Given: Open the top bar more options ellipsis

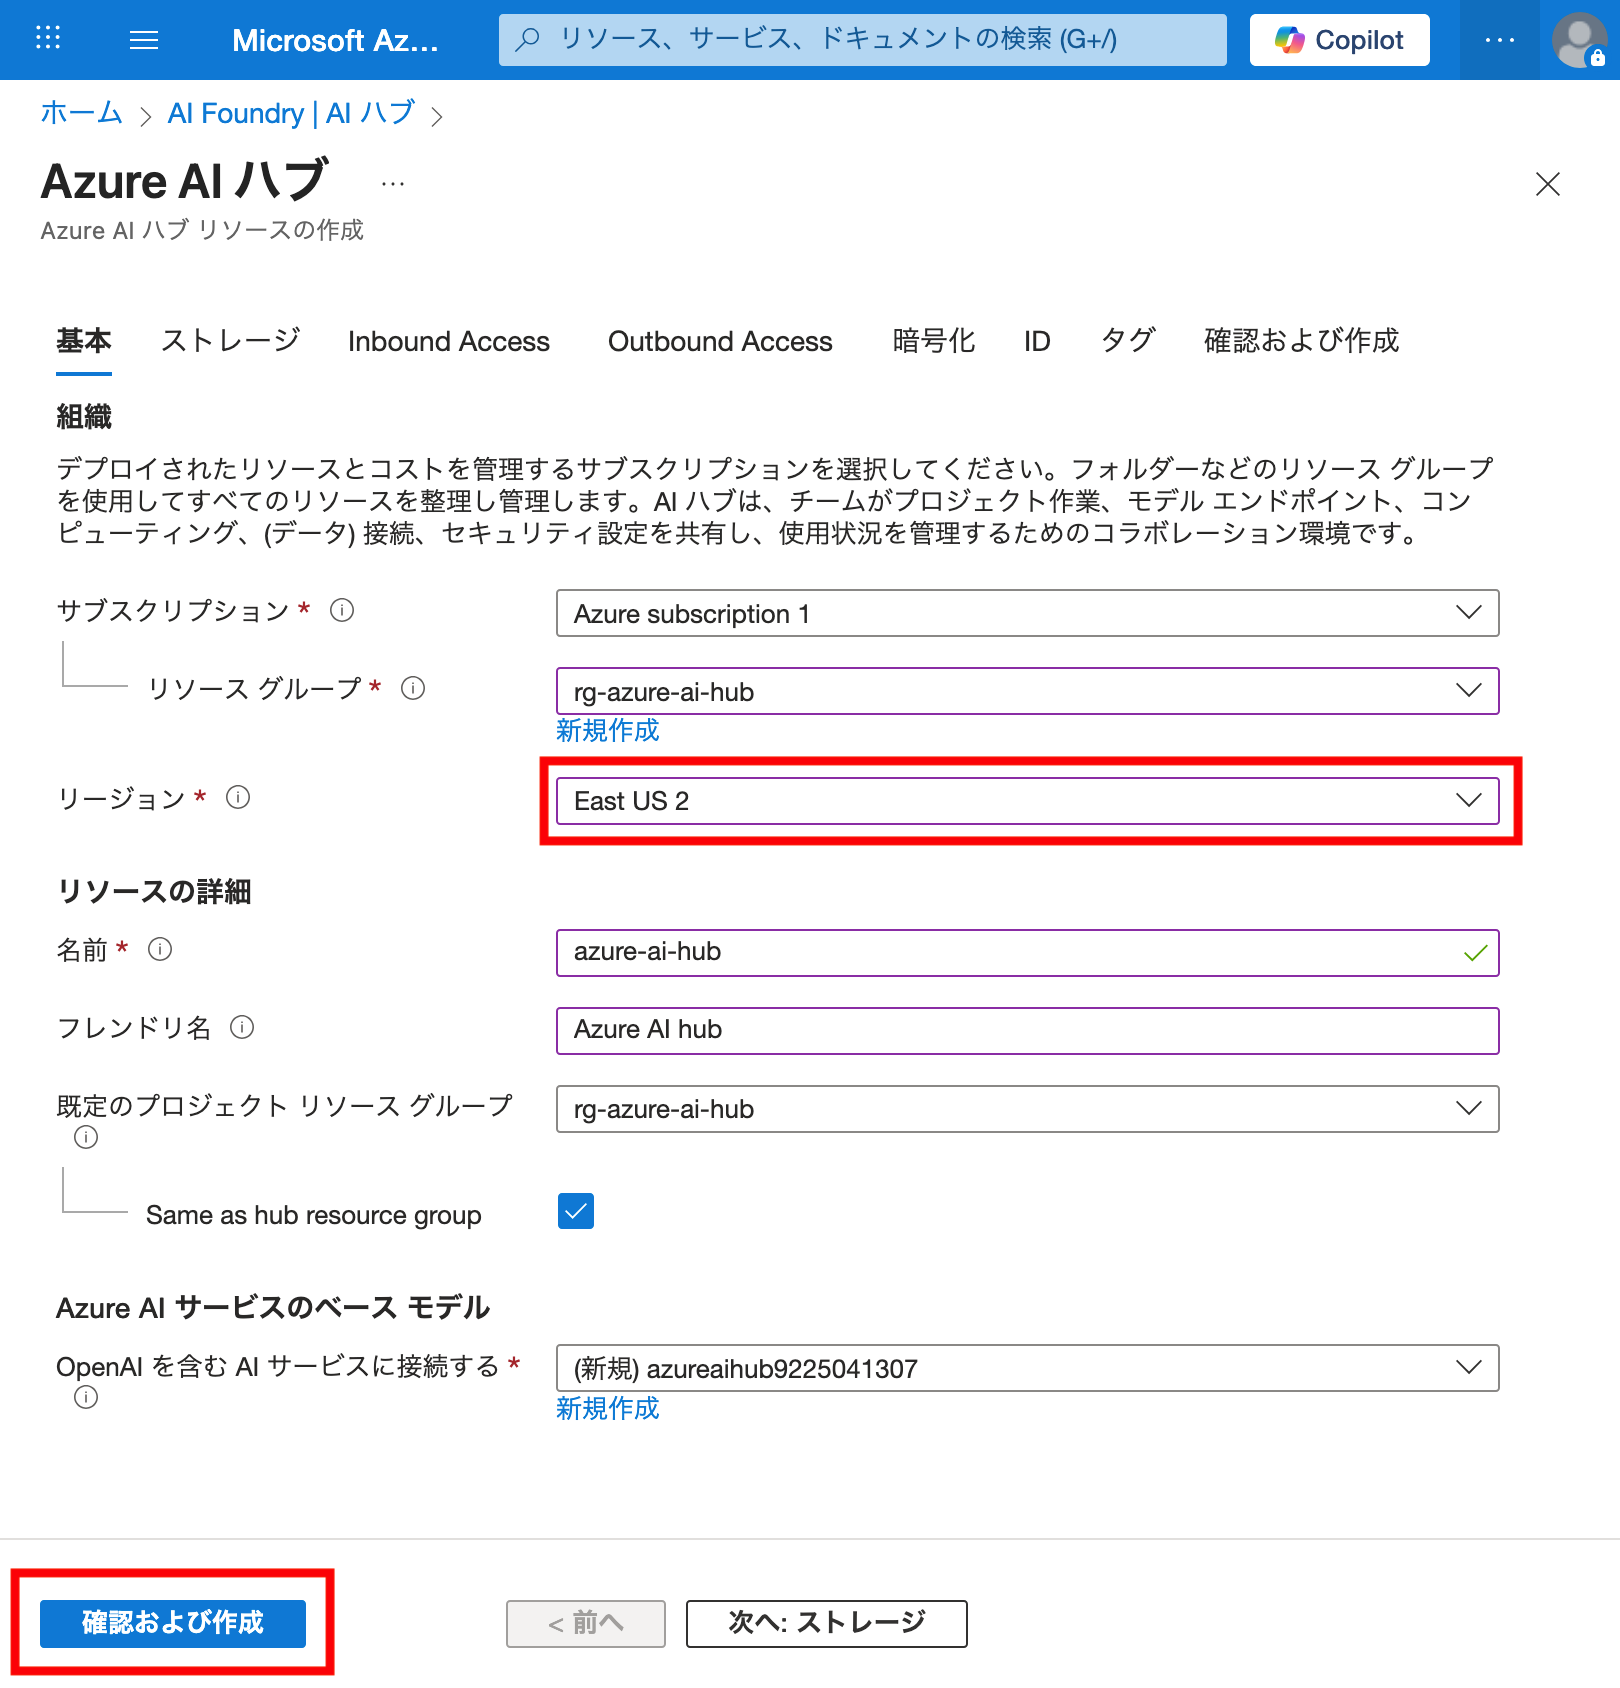Looking at the screenshot, I should (x=1499, y=40).
